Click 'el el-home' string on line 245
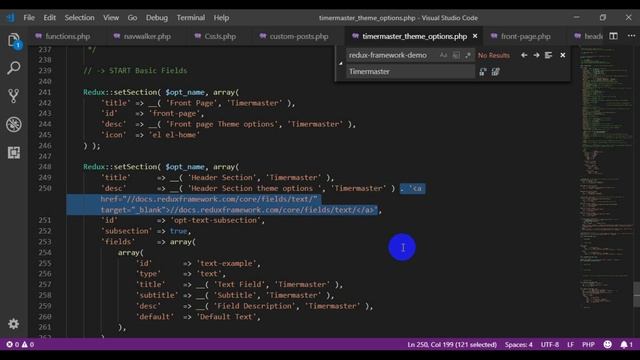This screenshot has width=640, height=360. [174, 135]
